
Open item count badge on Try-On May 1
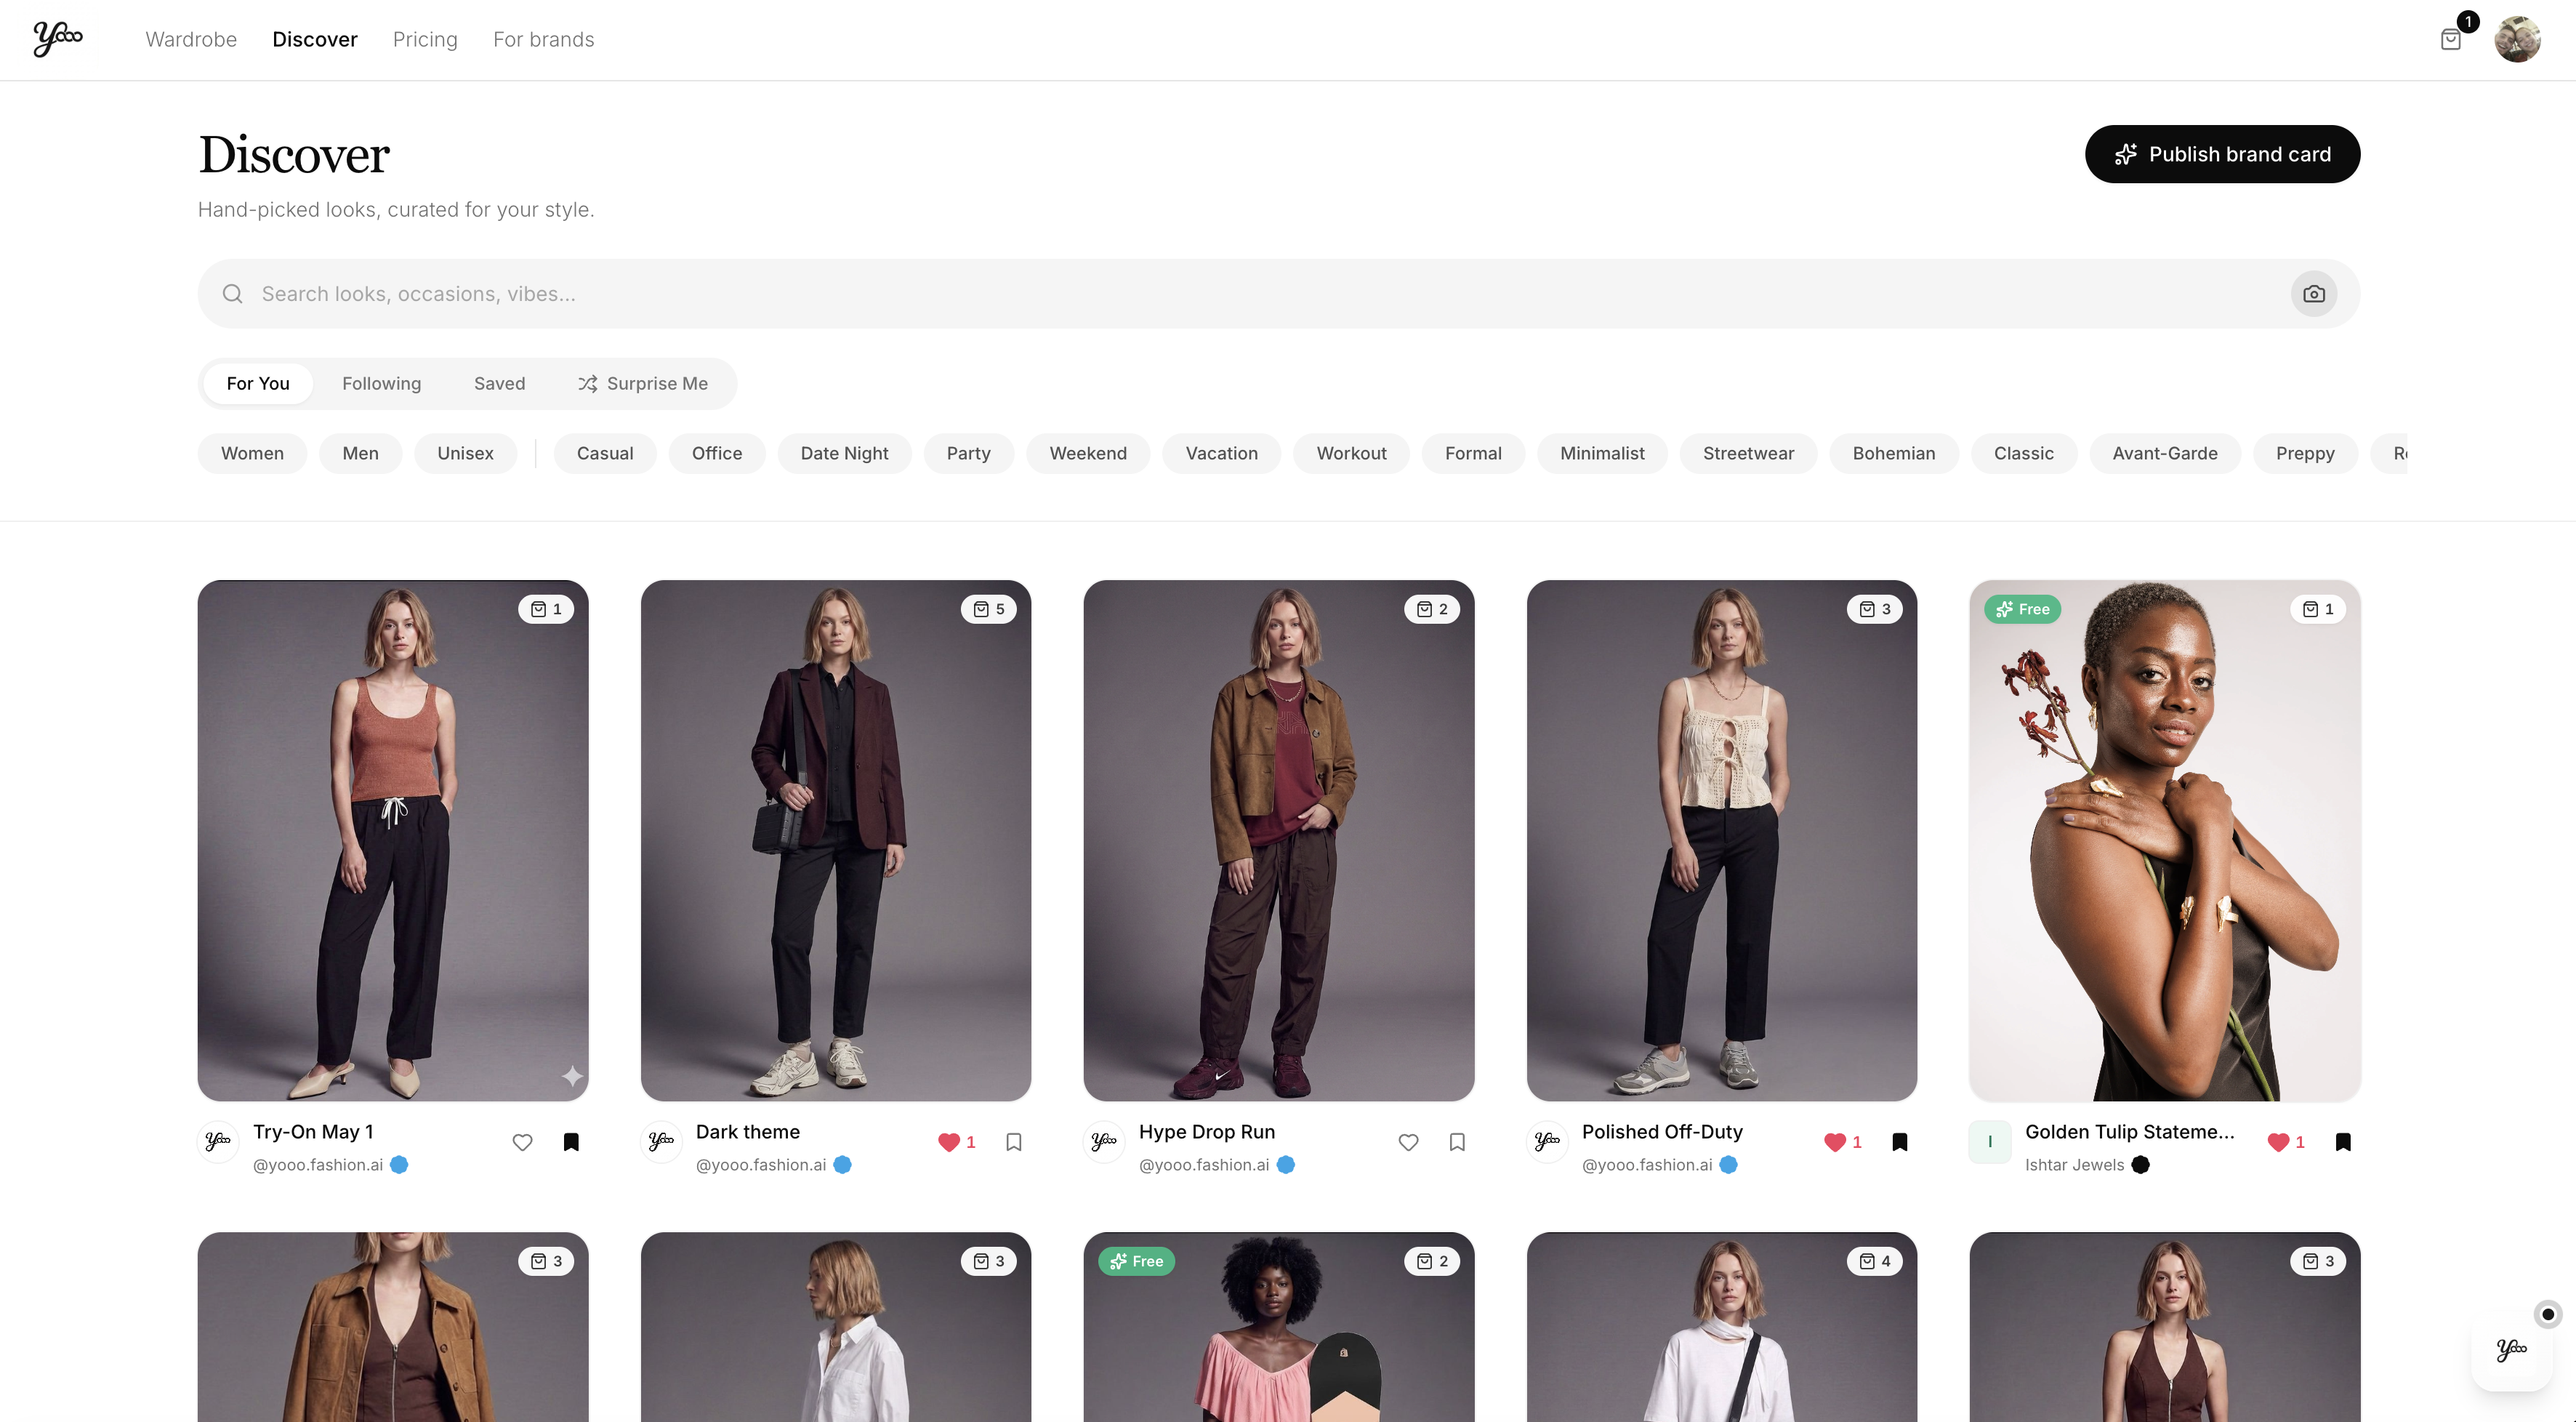point(546,609)
